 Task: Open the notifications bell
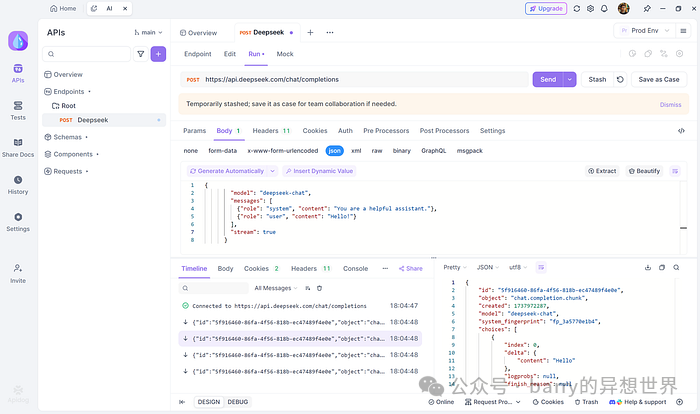tap(604, 8)
